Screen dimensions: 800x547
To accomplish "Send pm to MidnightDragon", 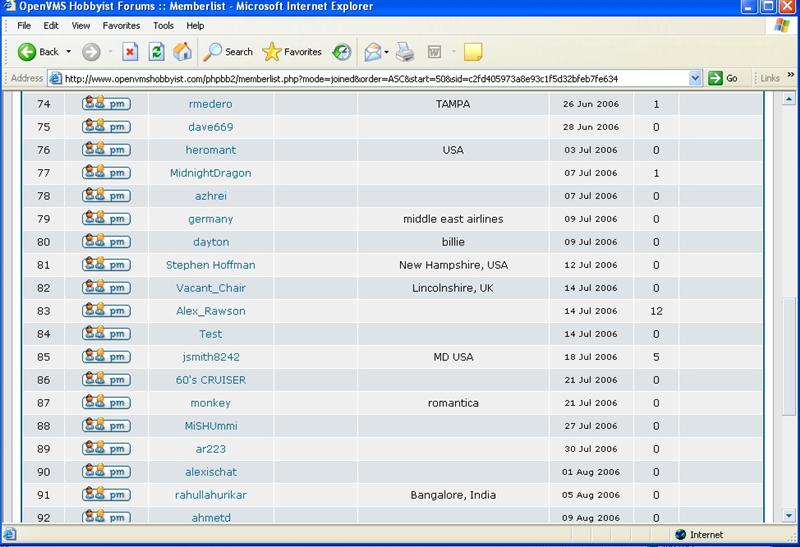I will (106, 172).
